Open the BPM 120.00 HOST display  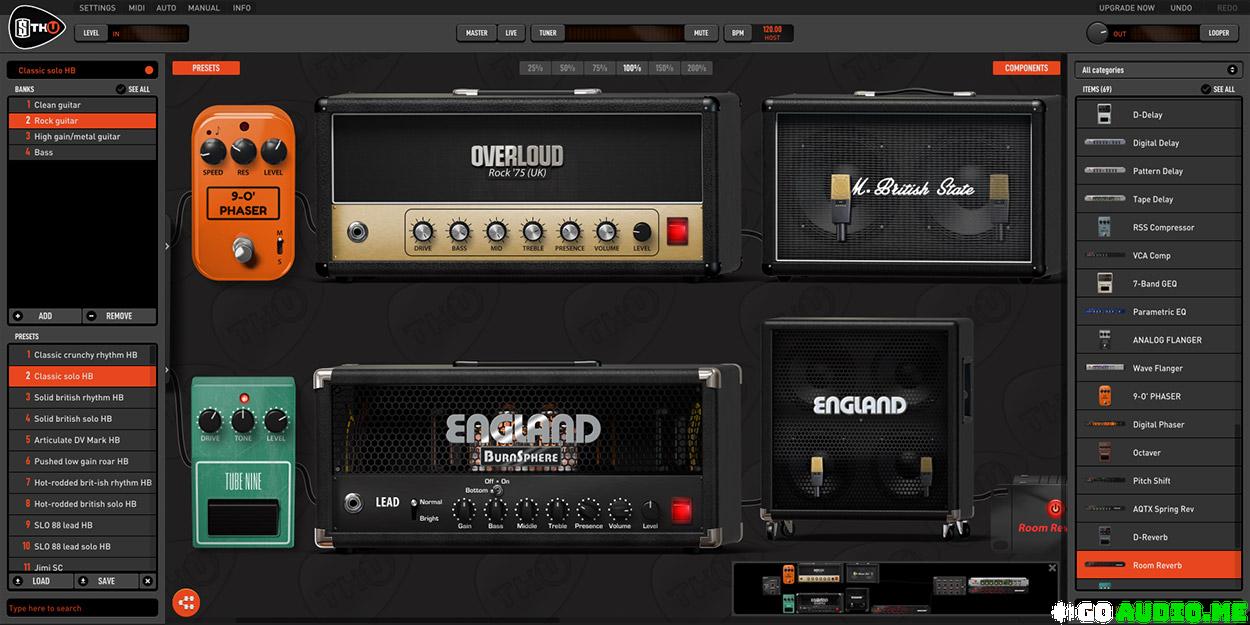(x=771, y=33)
